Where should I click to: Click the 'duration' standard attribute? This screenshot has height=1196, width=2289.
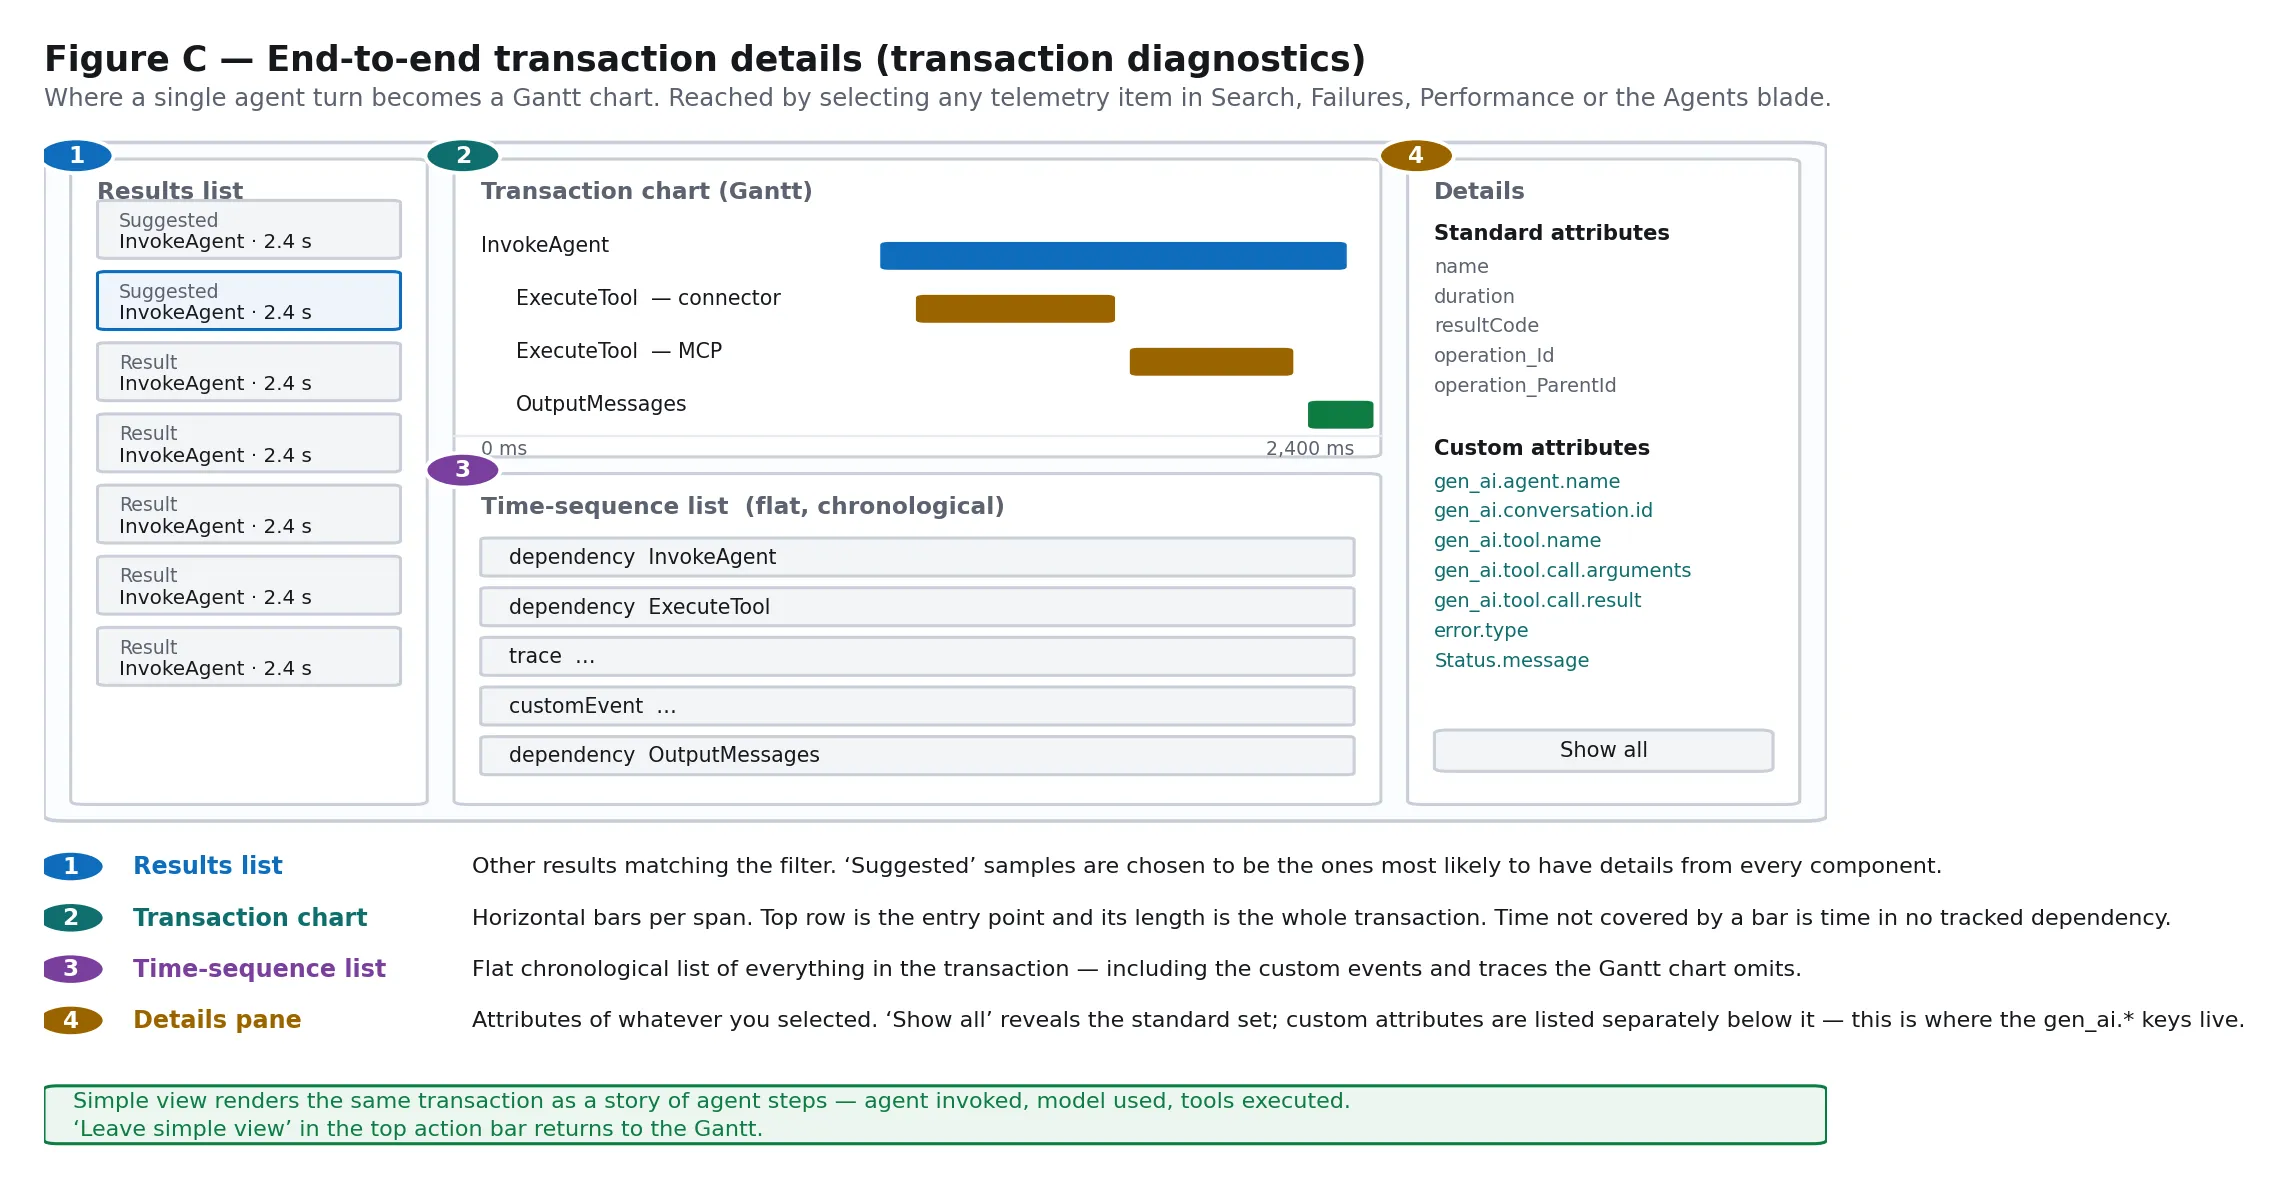coord(1474,296)
